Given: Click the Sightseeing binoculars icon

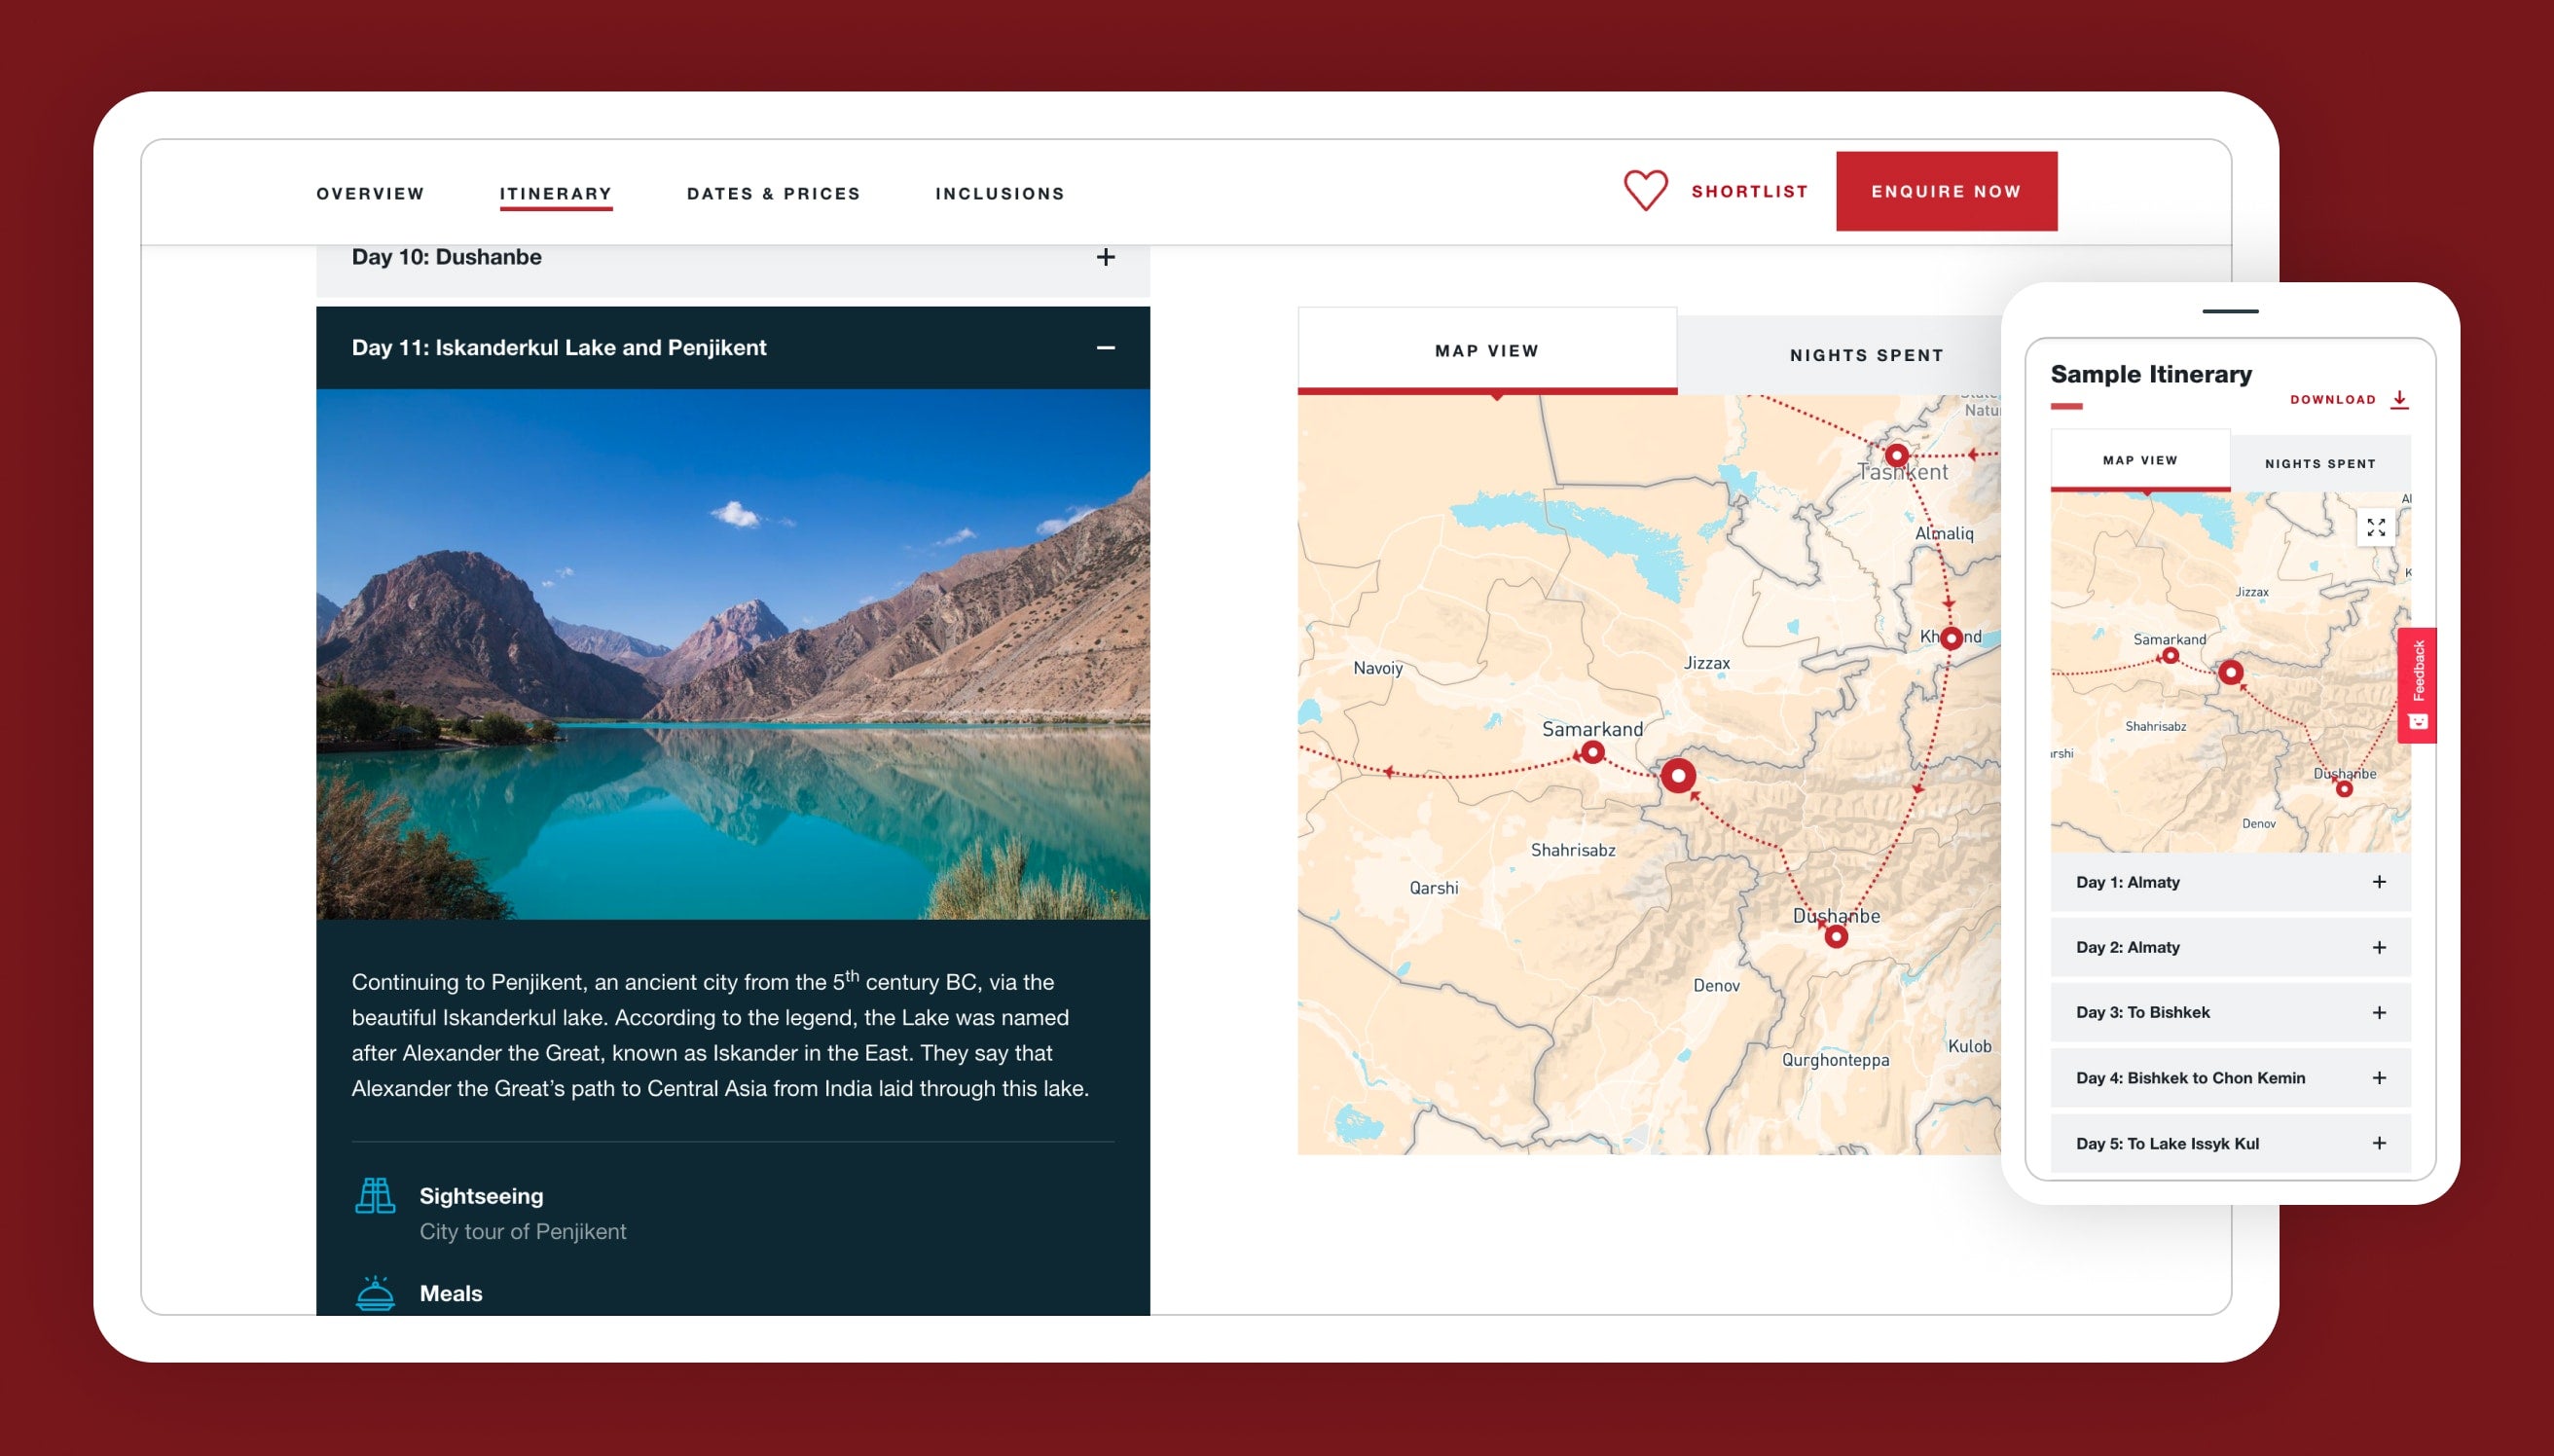Looking at the screenshot, I should pyautogui.click(x=375, y=1195).
